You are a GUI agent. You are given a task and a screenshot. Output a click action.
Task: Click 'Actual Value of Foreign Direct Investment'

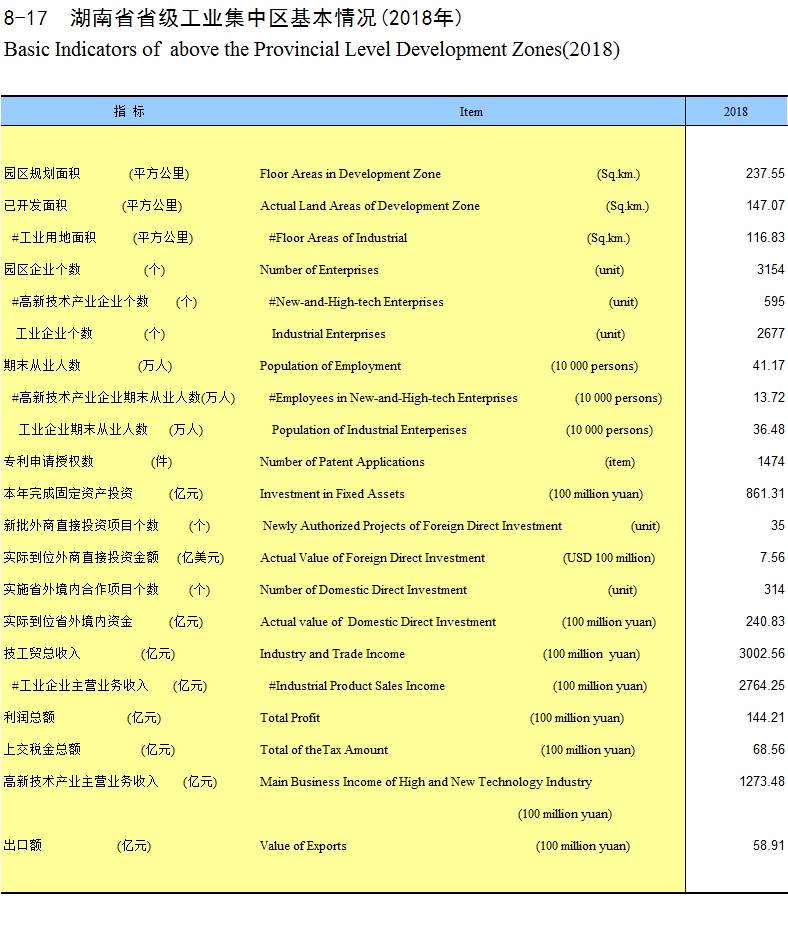coord(373,557)
